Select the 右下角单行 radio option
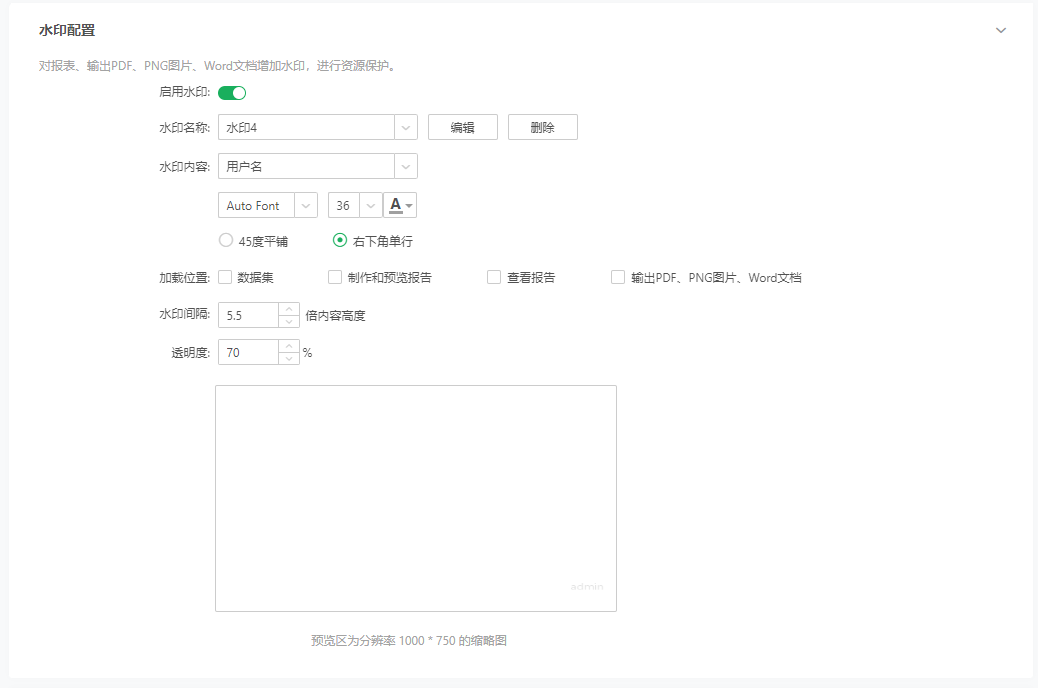The image size is (1038, 688). pyautogui.click(x=340, y=241)
